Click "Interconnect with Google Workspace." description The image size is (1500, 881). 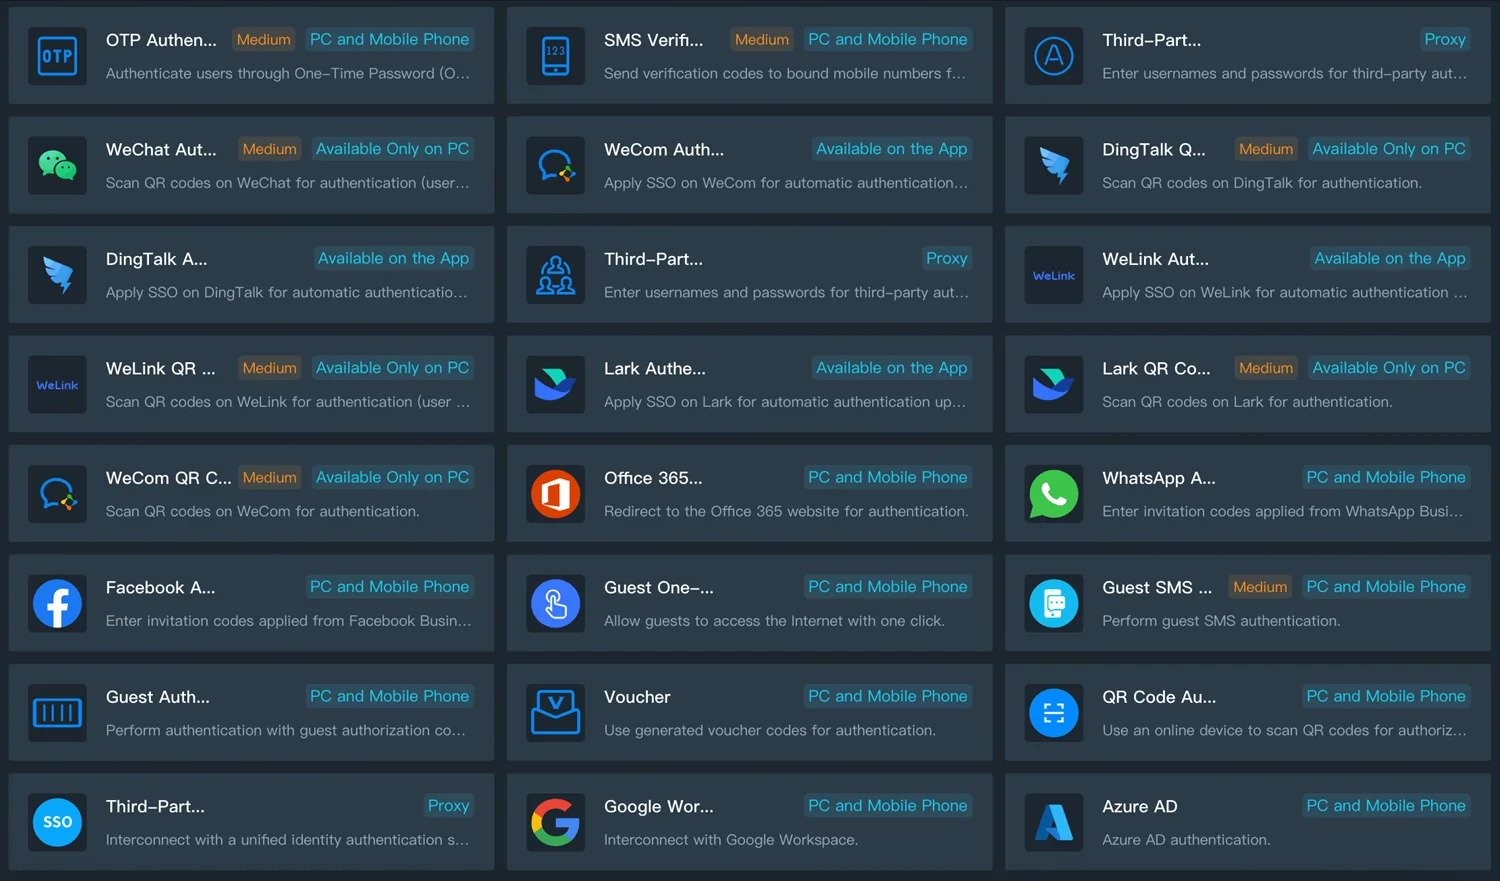(x=731, y=840)
